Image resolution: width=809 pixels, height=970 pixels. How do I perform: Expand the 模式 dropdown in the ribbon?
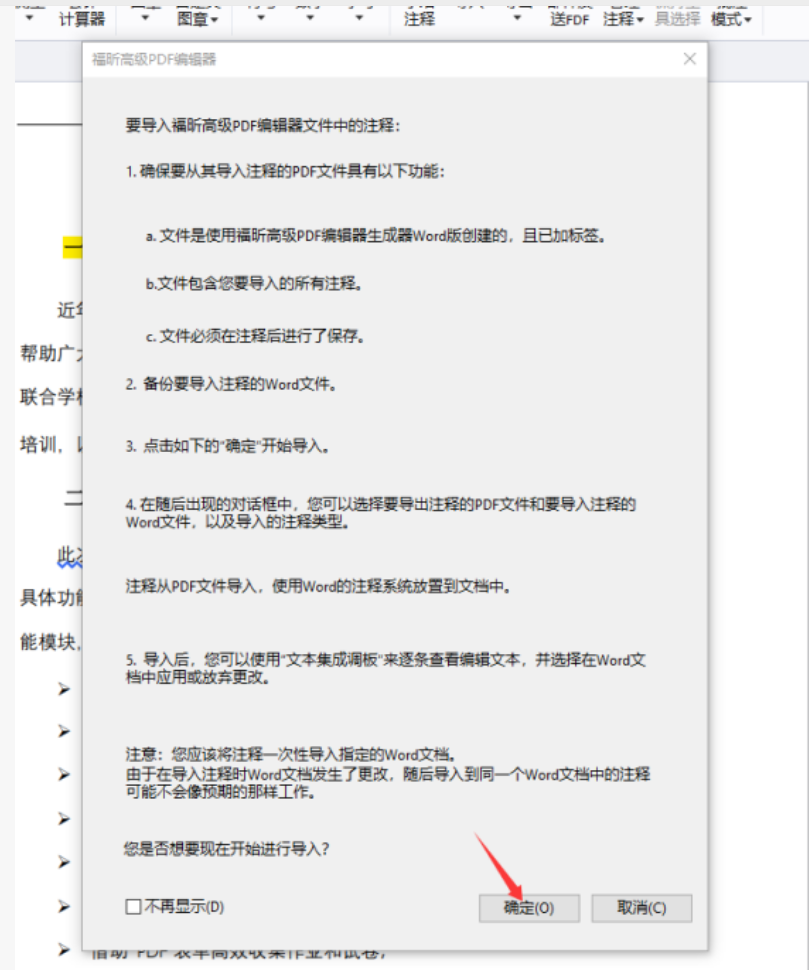731,19
